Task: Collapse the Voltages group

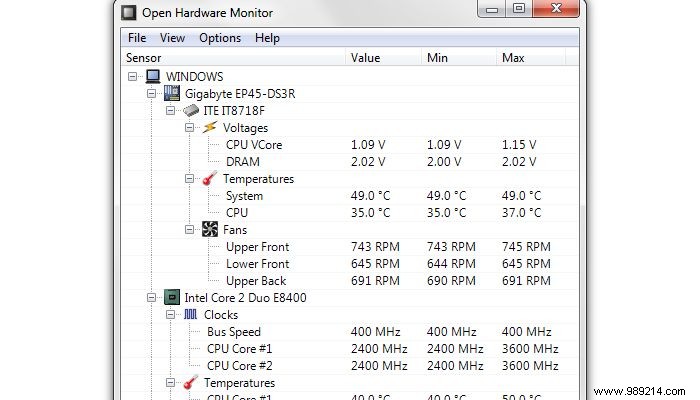Action: (x=189, y=127)
